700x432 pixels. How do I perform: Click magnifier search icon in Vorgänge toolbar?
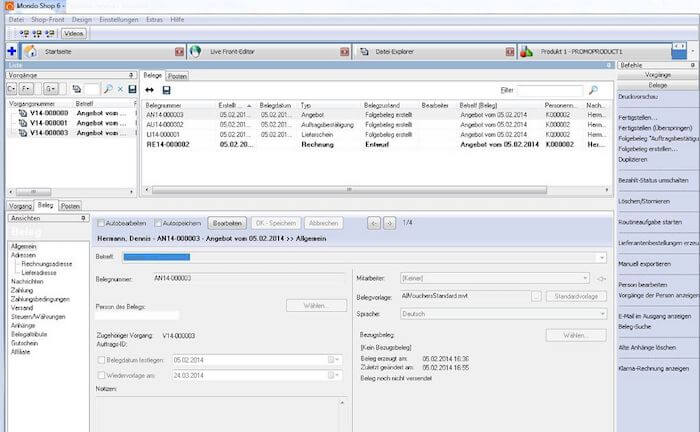pyautogui.click(x=108, y=89)
